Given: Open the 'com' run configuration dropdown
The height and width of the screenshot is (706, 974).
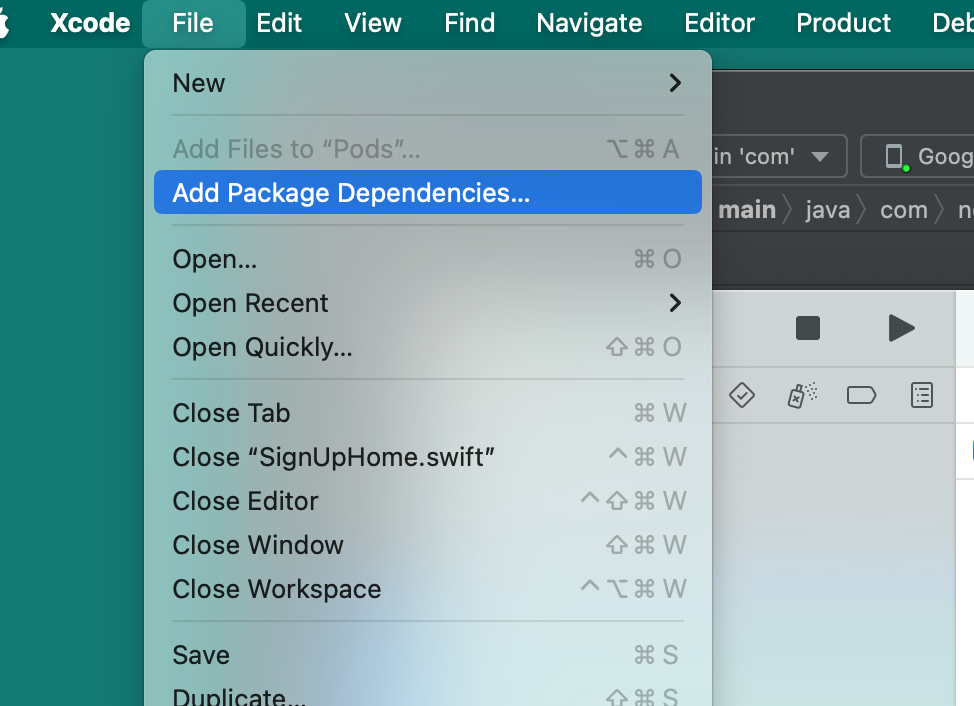Looking at the screenshot, I should click(780, 156).
